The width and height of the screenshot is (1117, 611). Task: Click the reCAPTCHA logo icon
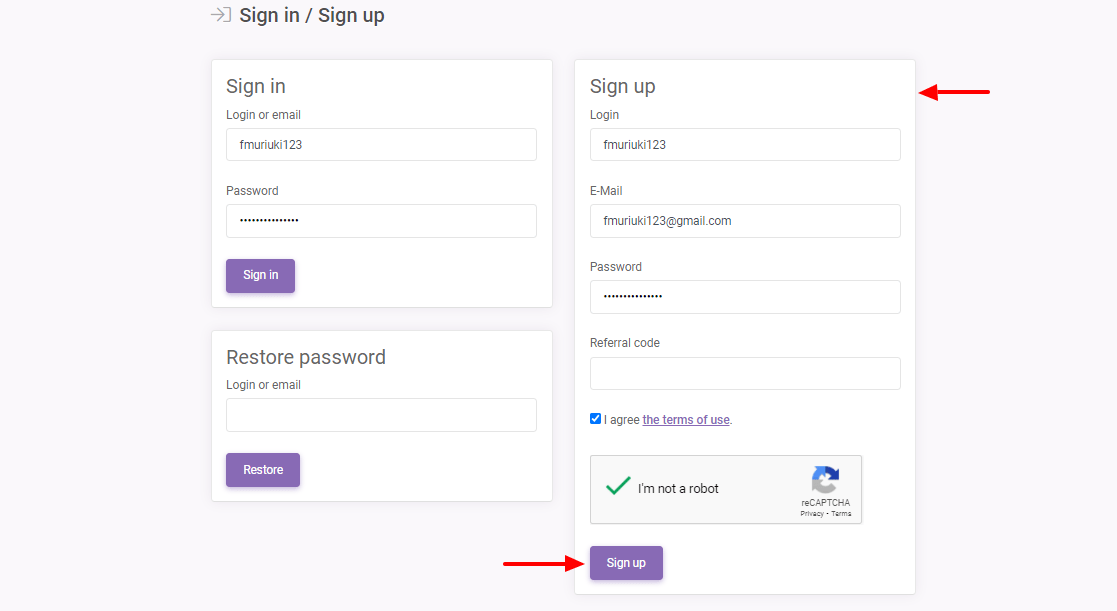pyautogui.click(x=825, y=480)
